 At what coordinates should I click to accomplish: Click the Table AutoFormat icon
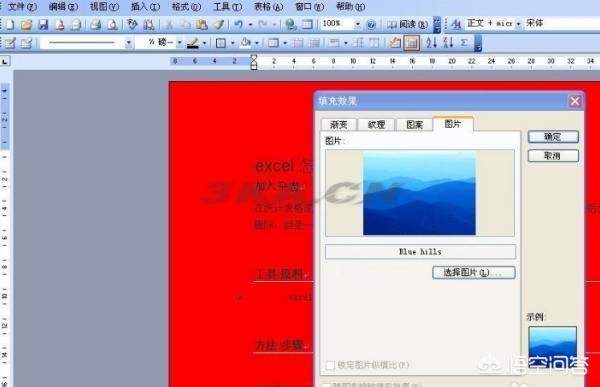[x=394, y=43]
